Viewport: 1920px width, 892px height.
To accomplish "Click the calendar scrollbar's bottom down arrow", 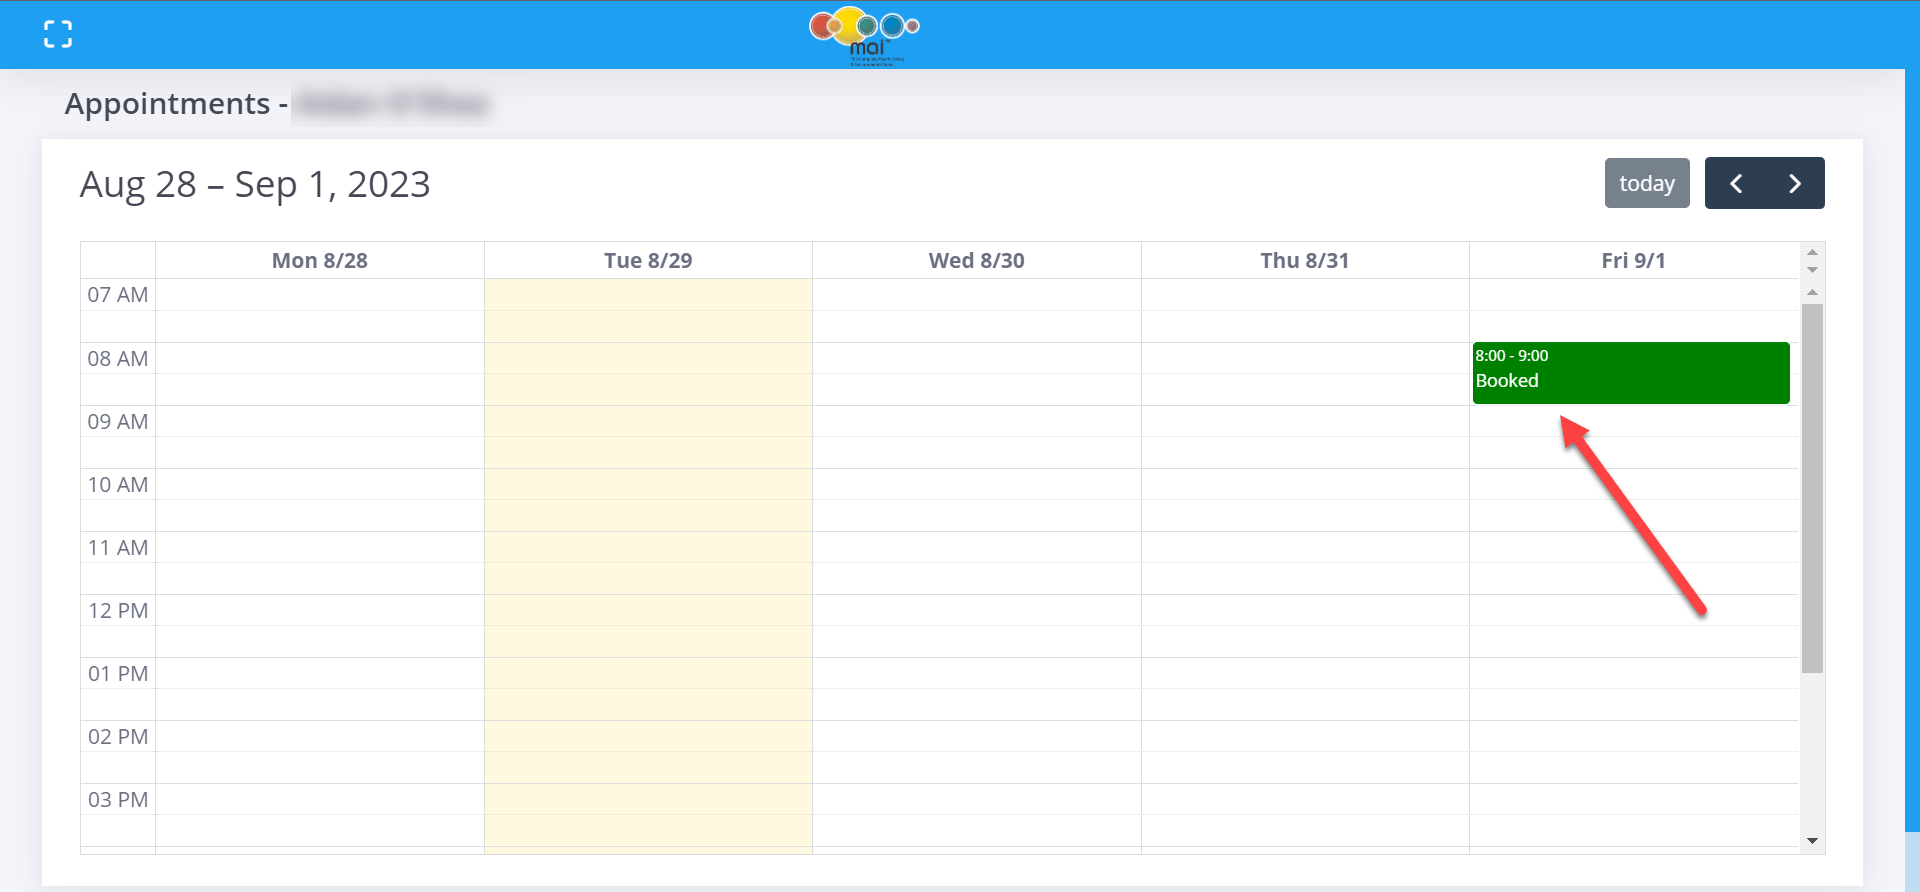I will (1812, 841).
